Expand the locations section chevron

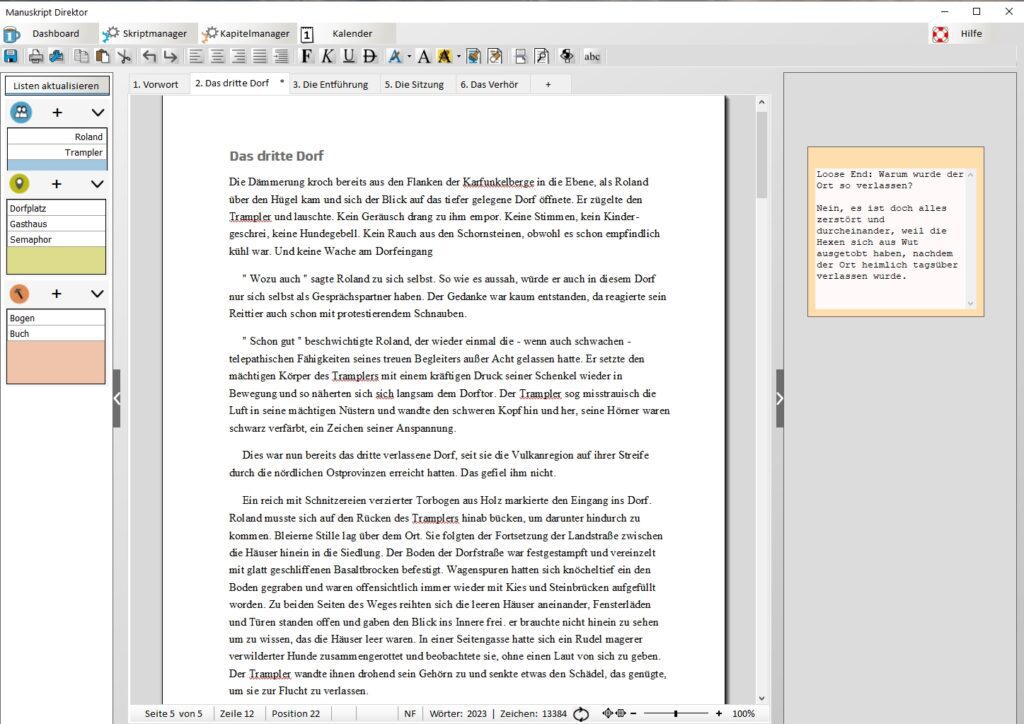[96, 185]
